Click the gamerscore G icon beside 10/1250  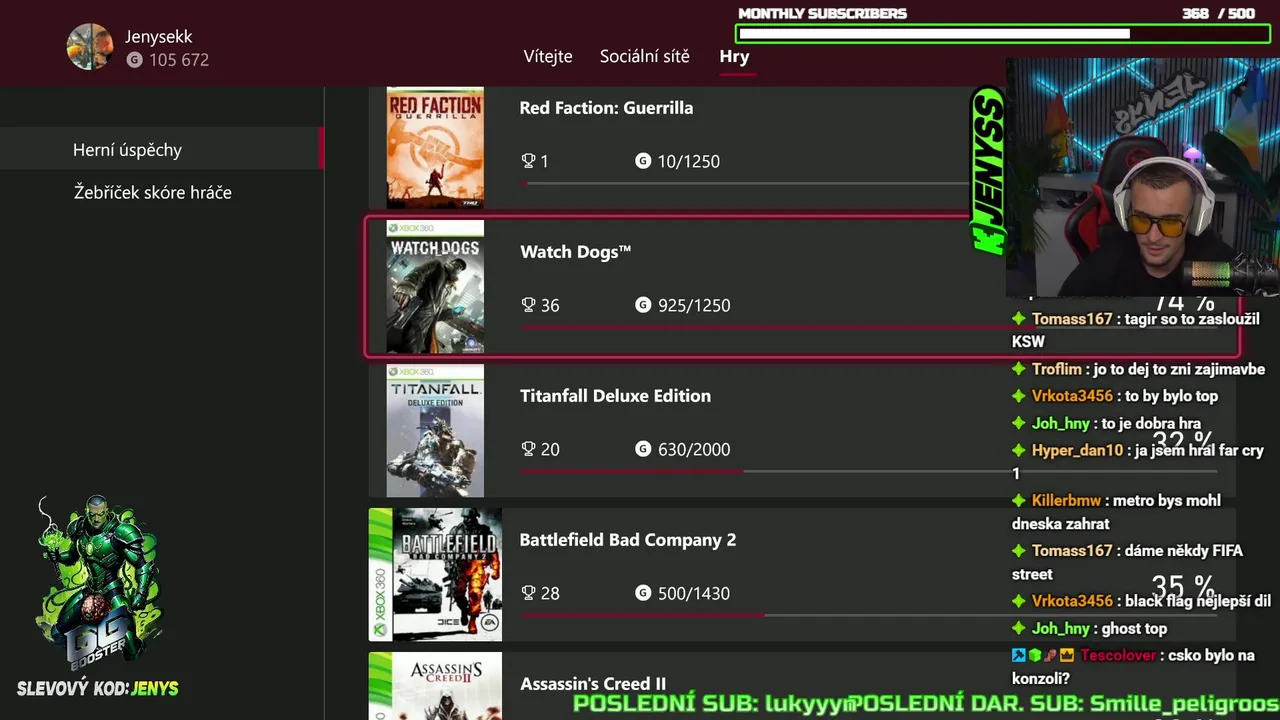[643, 161]
